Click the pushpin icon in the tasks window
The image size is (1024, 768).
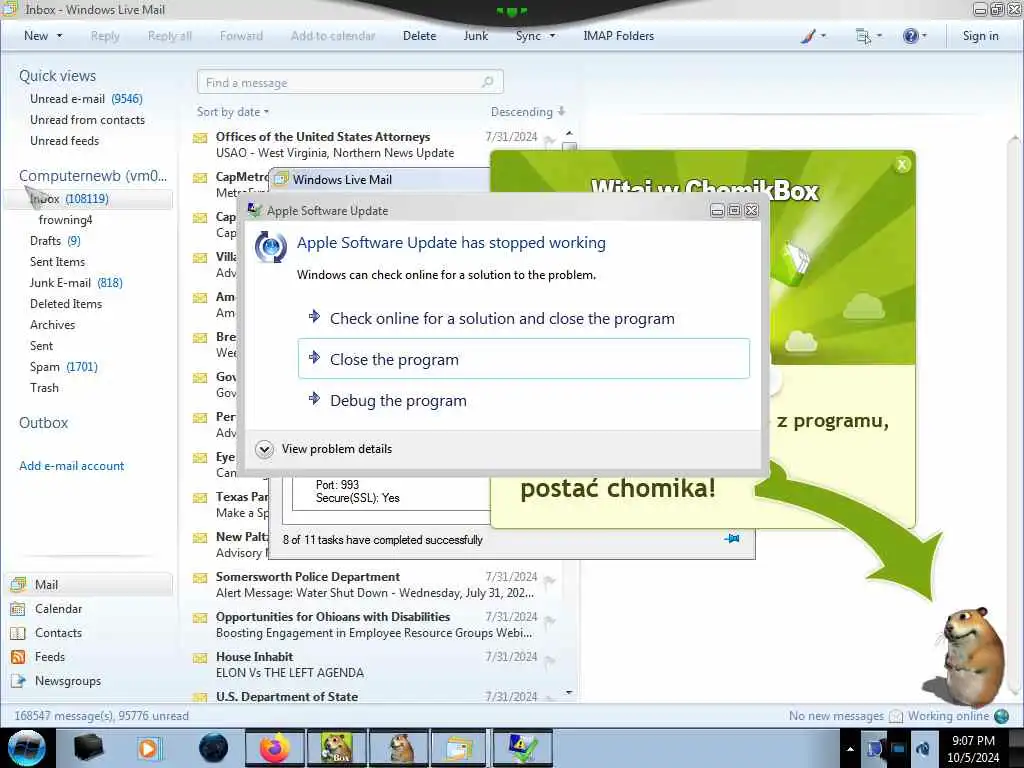(x=732, y=539)
